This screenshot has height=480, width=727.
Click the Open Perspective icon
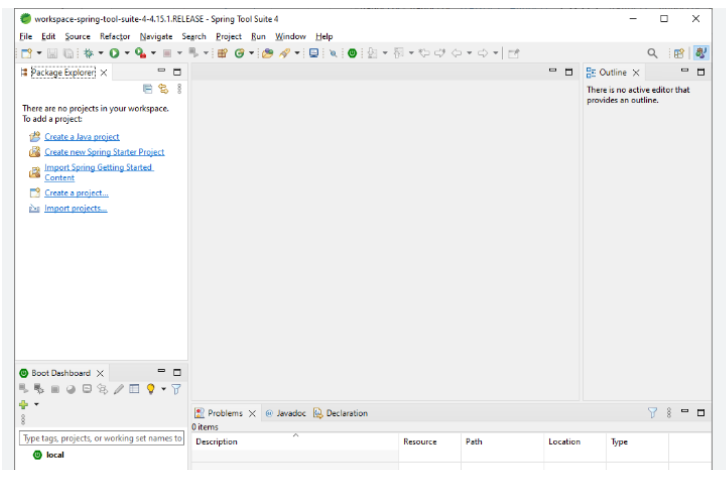[x=679, y=53]
